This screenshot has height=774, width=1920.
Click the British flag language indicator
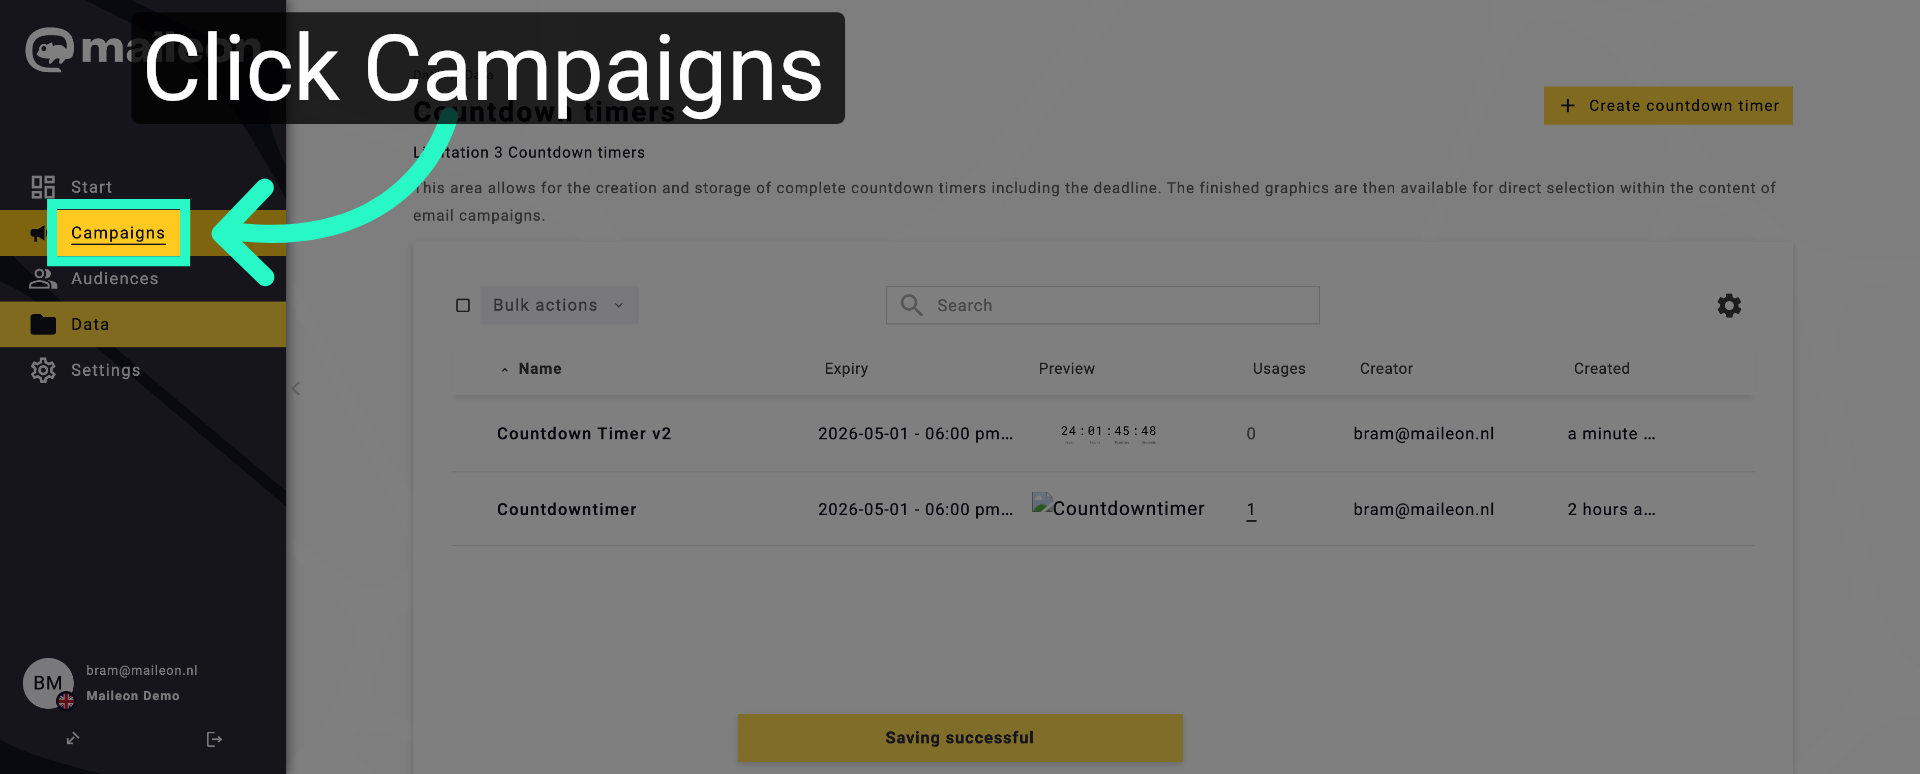pos(66,701)
